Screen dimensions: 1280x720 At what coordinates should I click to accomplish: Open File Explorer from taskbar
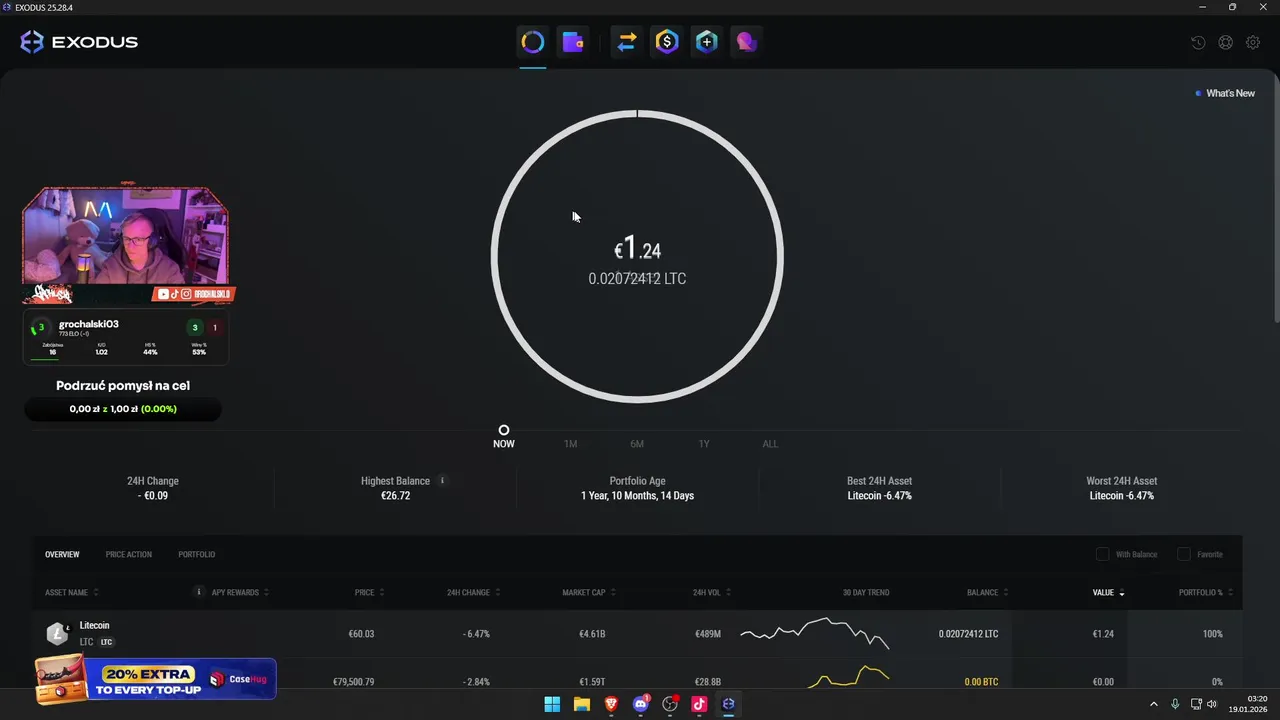(582, 704)
